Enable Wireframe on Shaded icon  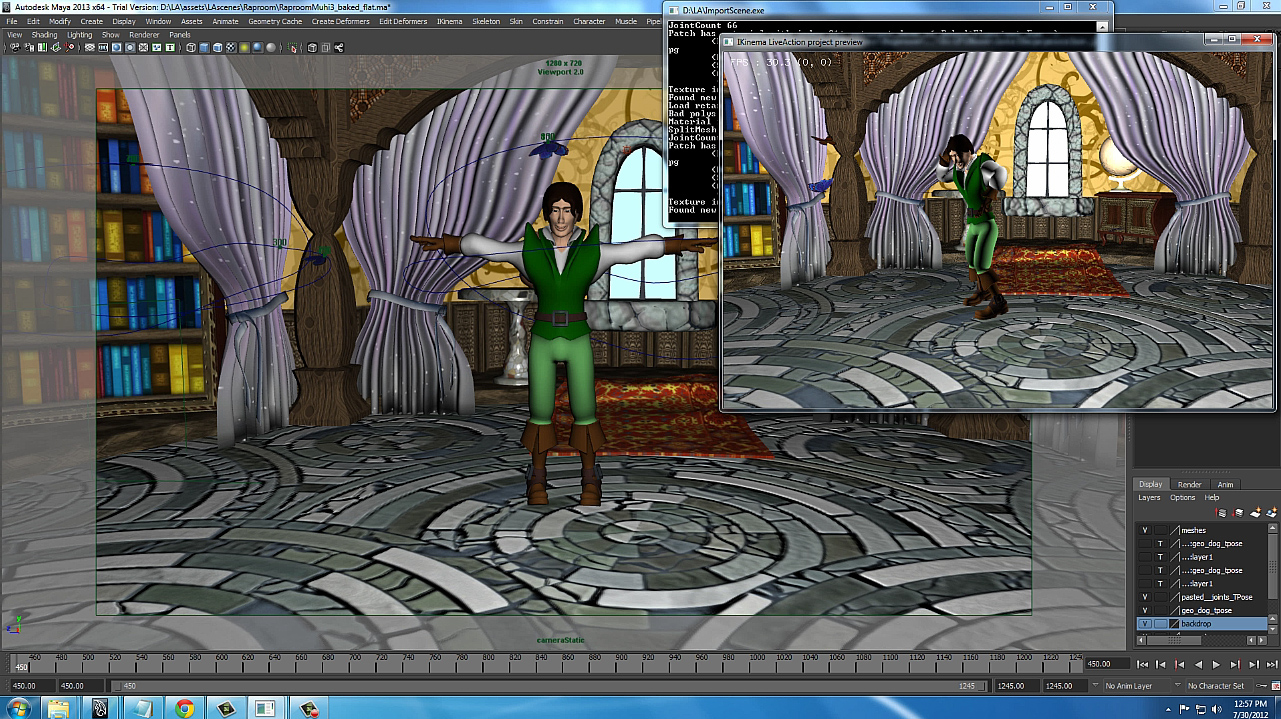(218, 47)
